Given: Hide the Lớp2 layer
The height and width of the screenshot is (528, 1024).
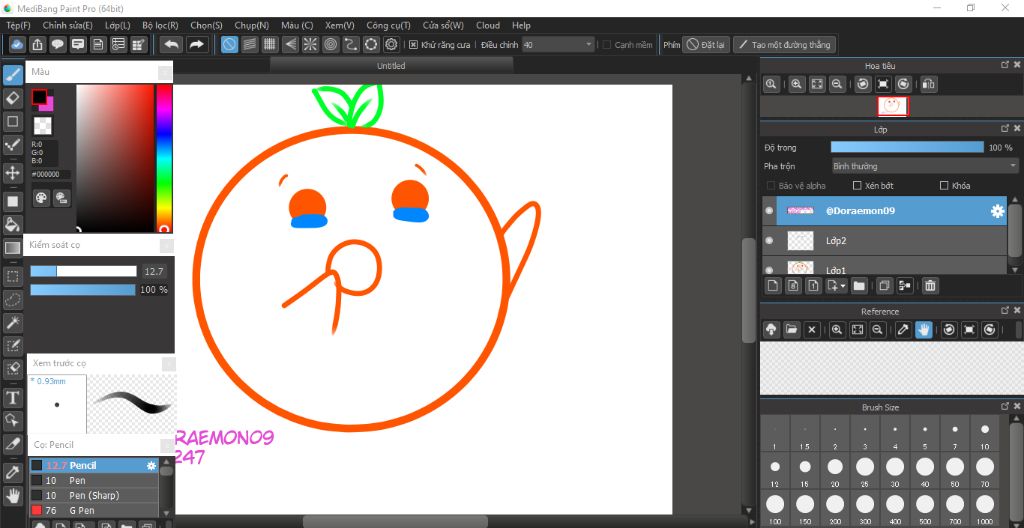Looking at the screenshot, I should pyautogui.click(x=769, y=240).
